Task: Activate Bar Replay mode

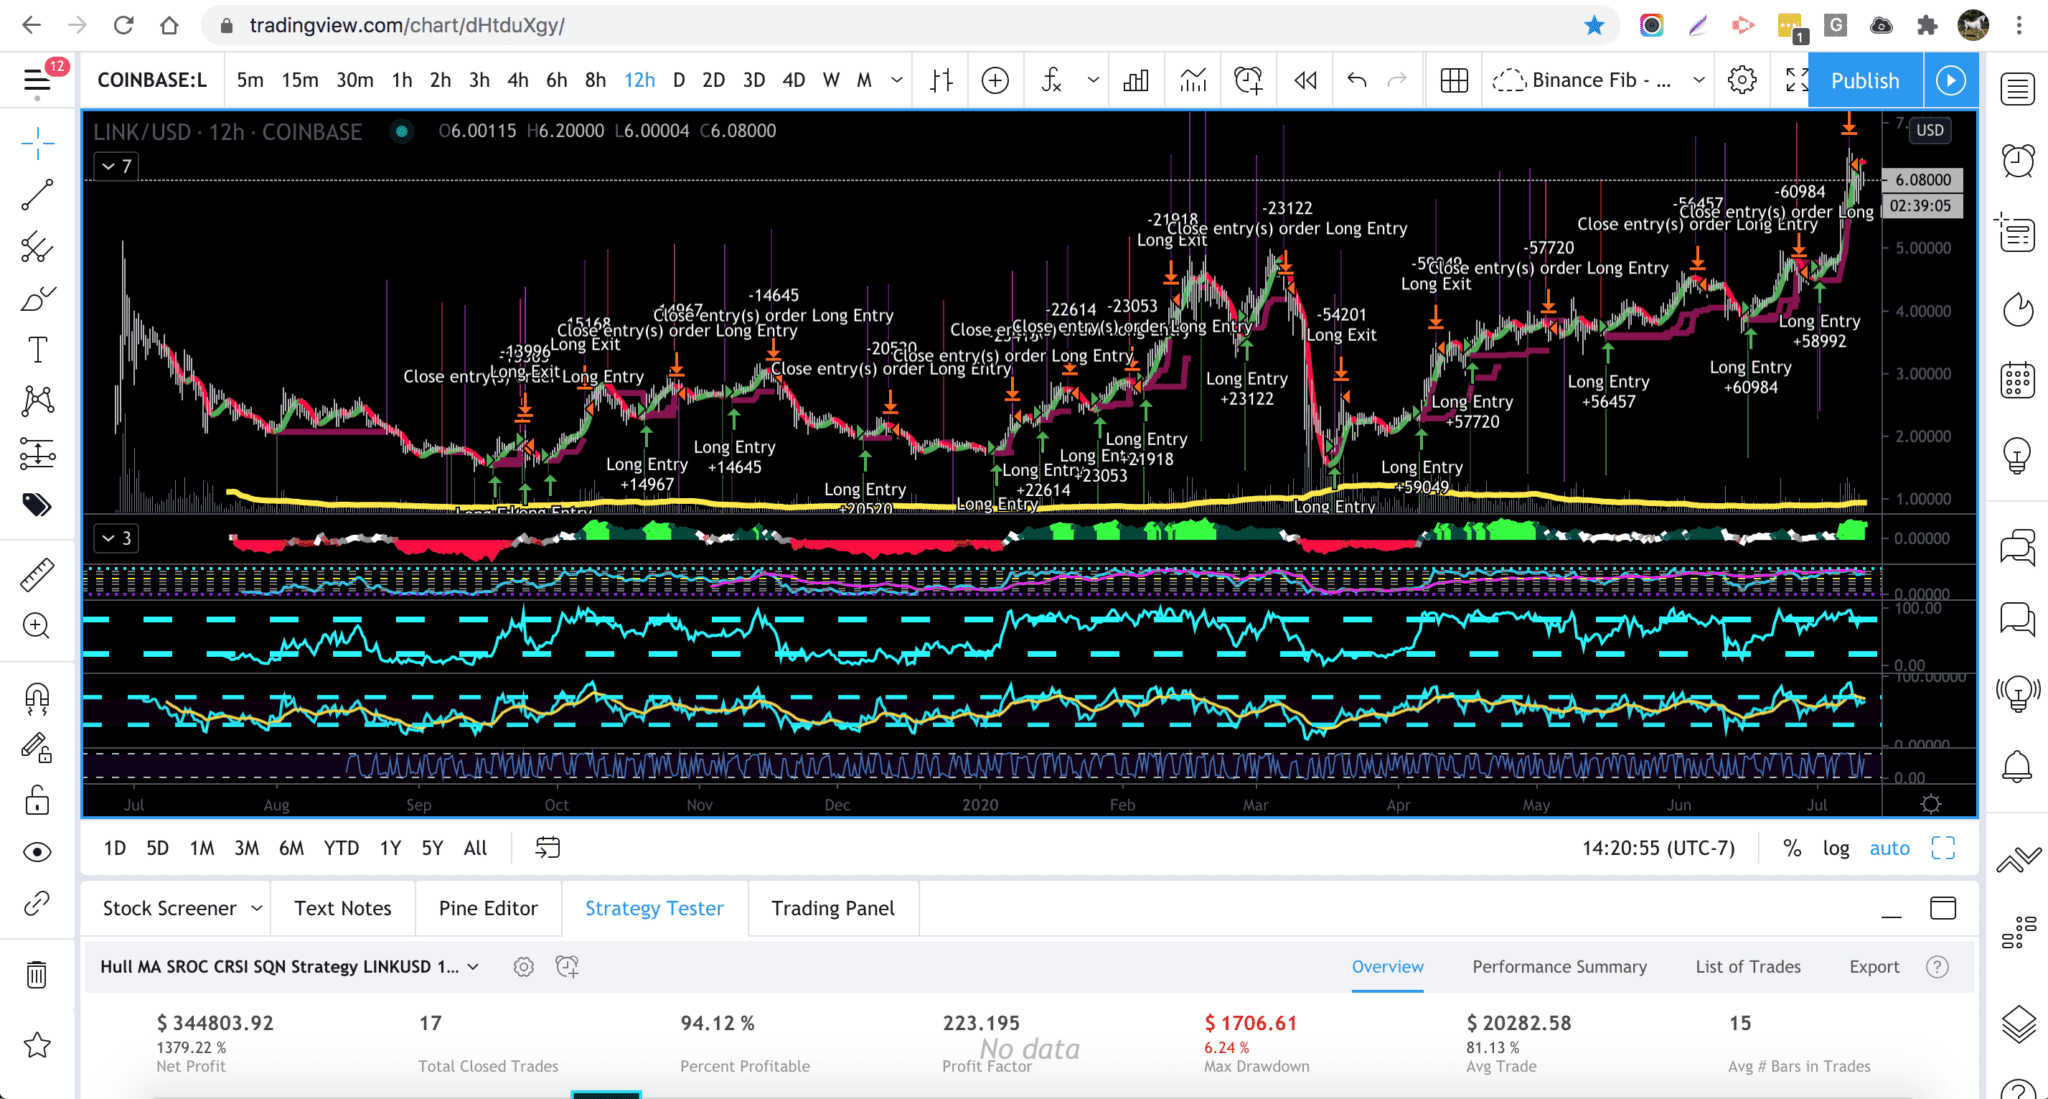Action: (x=1305, y=80)
